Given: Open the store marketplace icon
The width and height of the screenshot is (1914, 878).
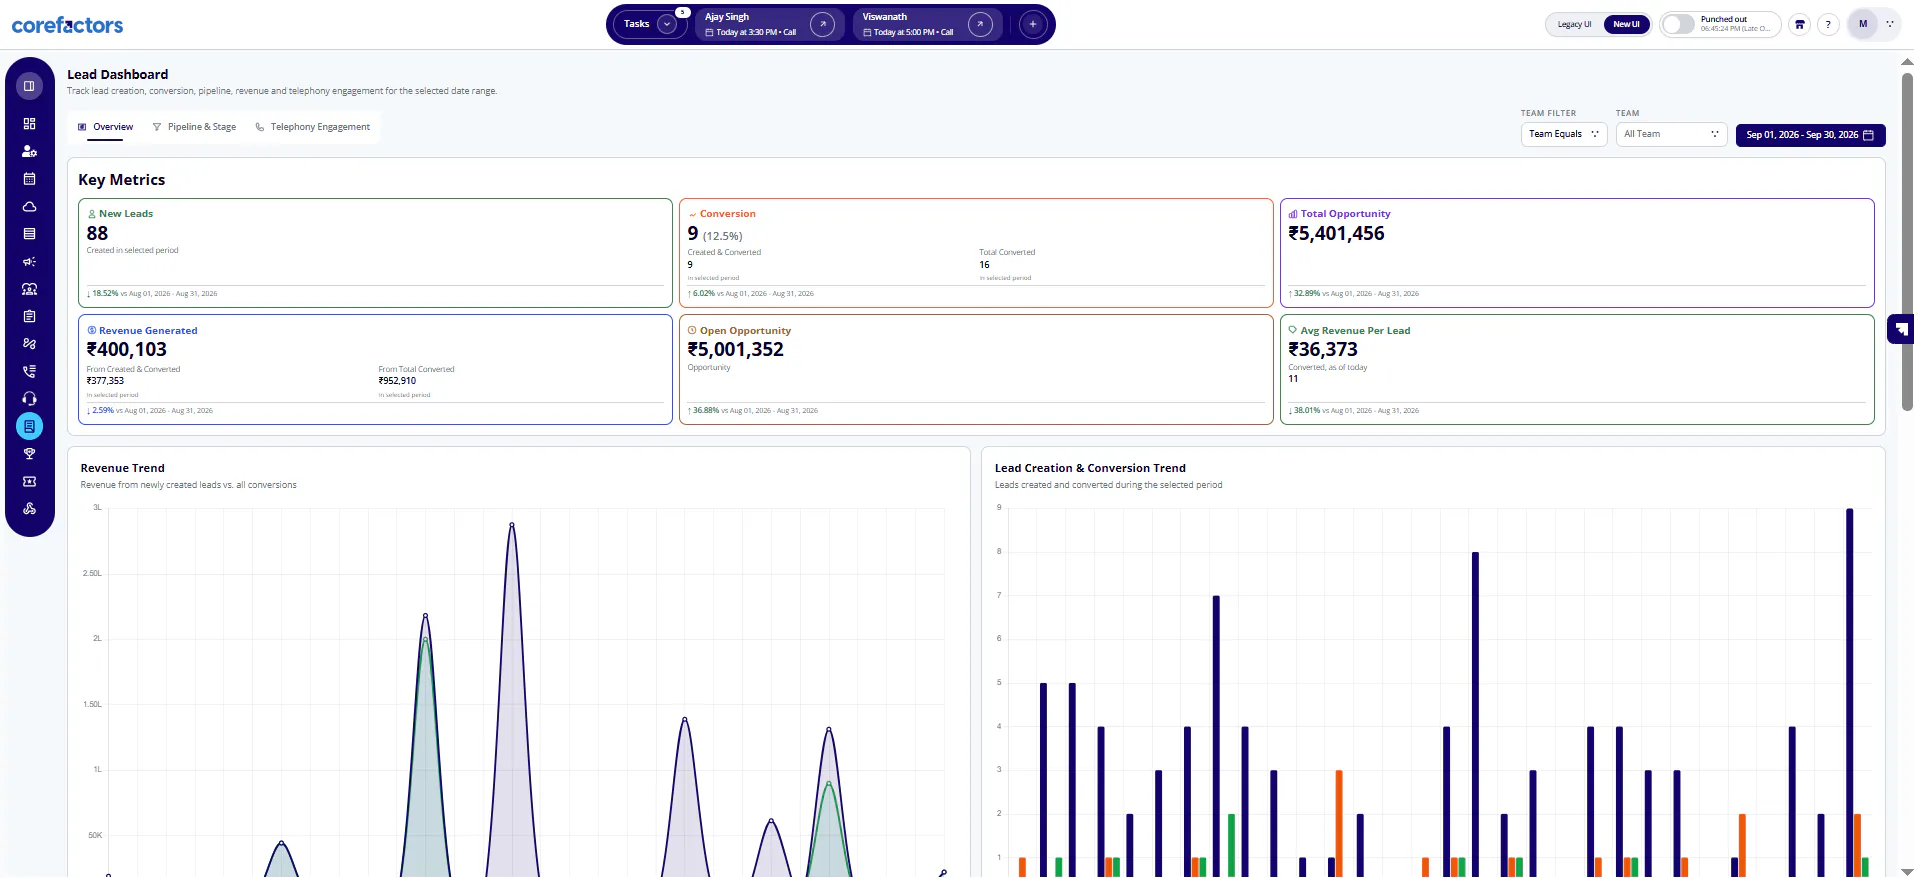Looking at the screenshot, I should [x=1799, y=24].
